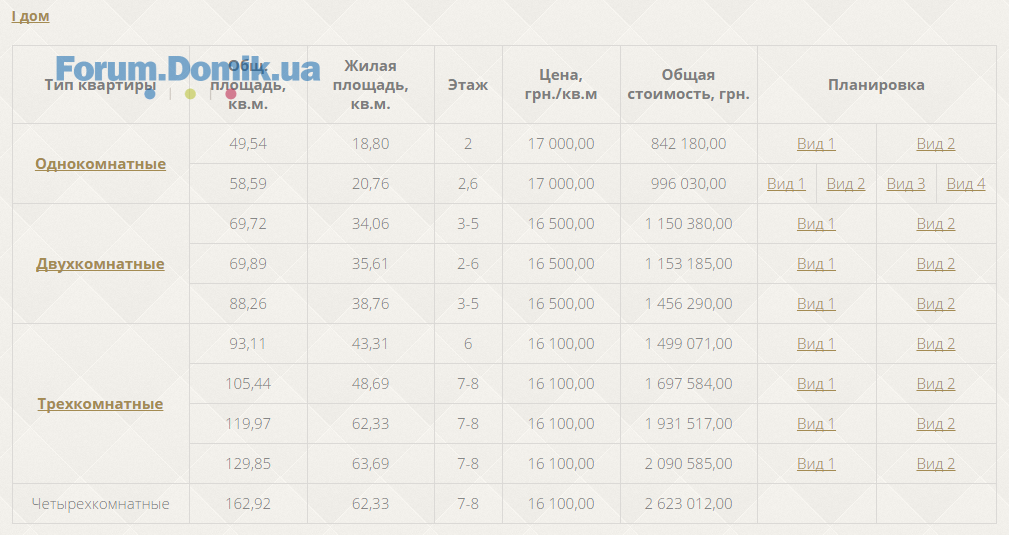The width and height of the screenshot is (1009, 535).
Task: Select the total cost 1 697 584,00
Action: point(689,384)
